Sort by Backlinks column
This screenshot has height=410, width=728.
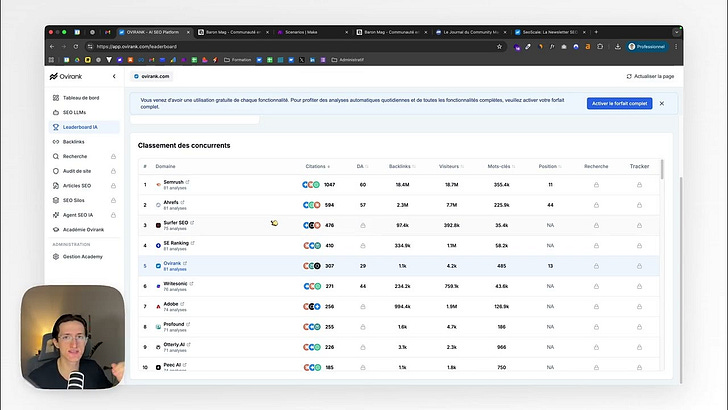click(402, 166)
